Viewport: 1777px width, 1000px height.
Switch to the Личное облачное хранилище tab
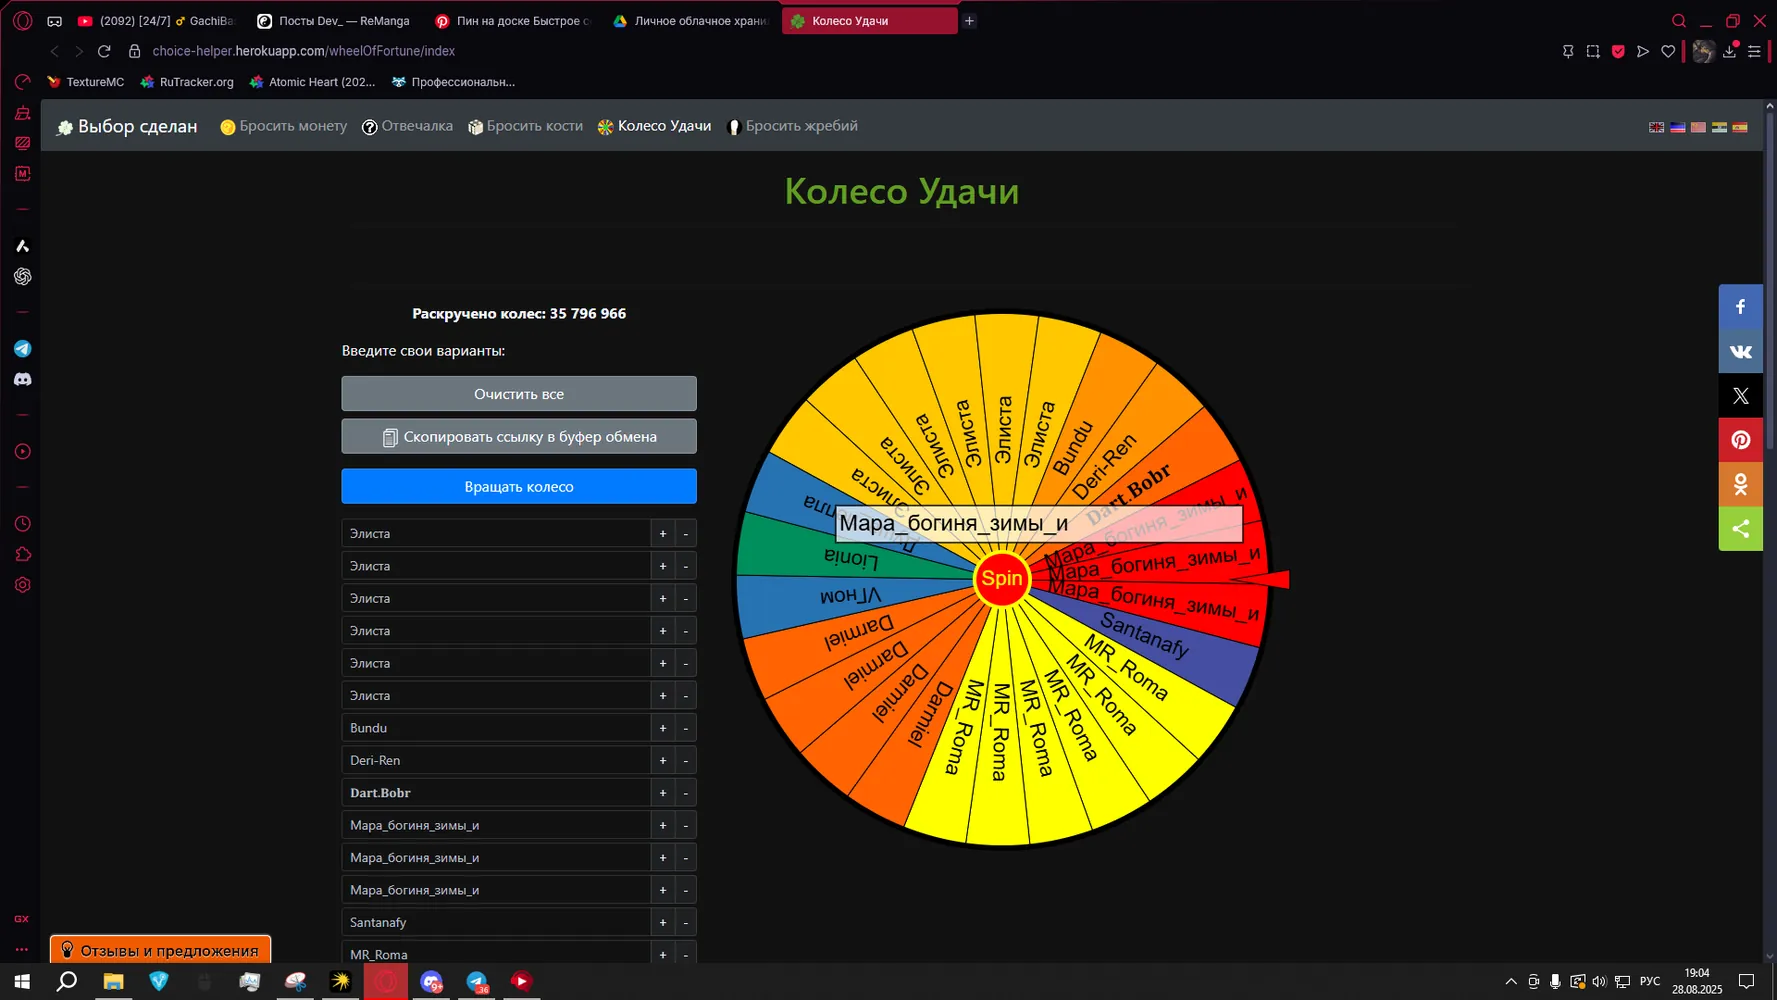tap(690, 21)
